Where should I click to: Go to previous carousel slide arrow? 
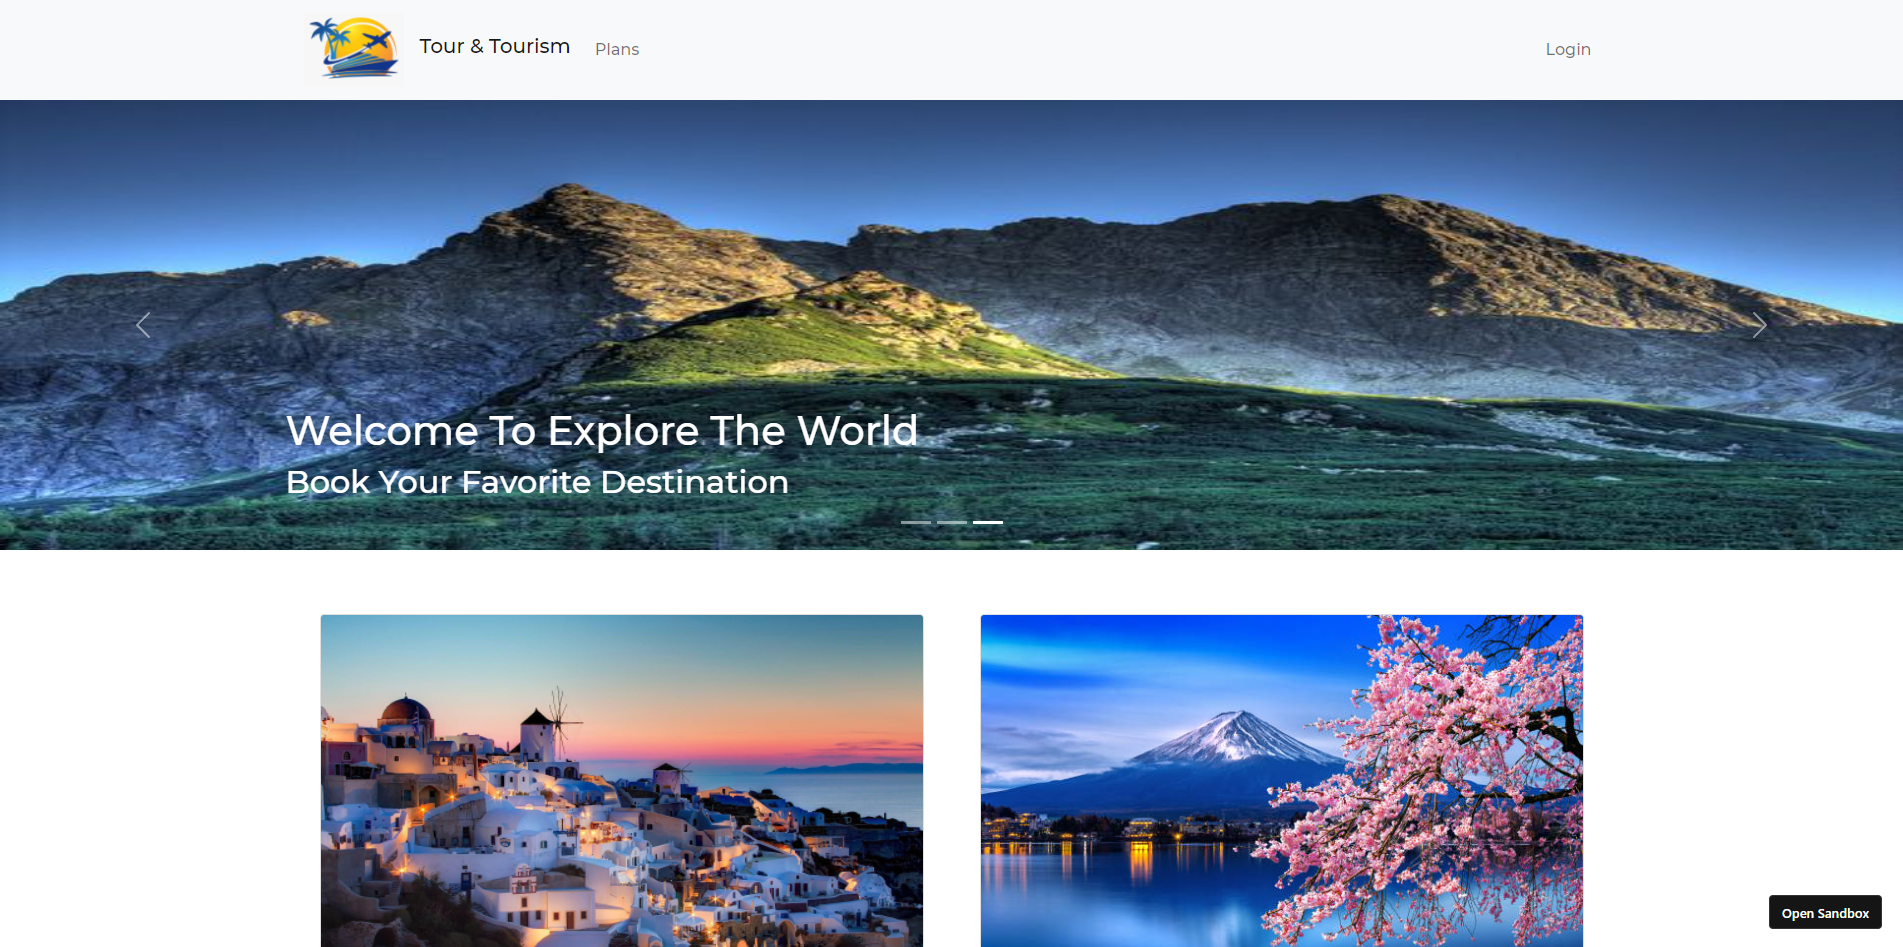(x=143, y=325)
